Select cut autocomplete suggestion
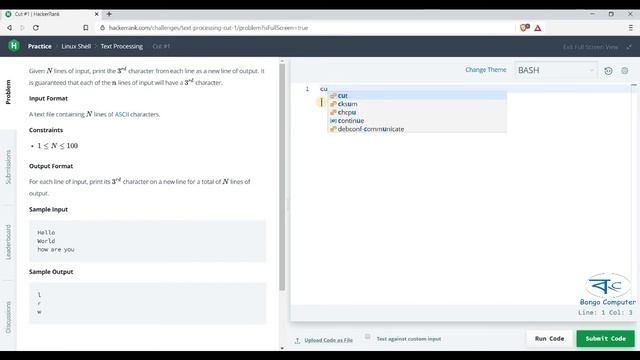This screenshot has width=640, height=360. point(417,96)
